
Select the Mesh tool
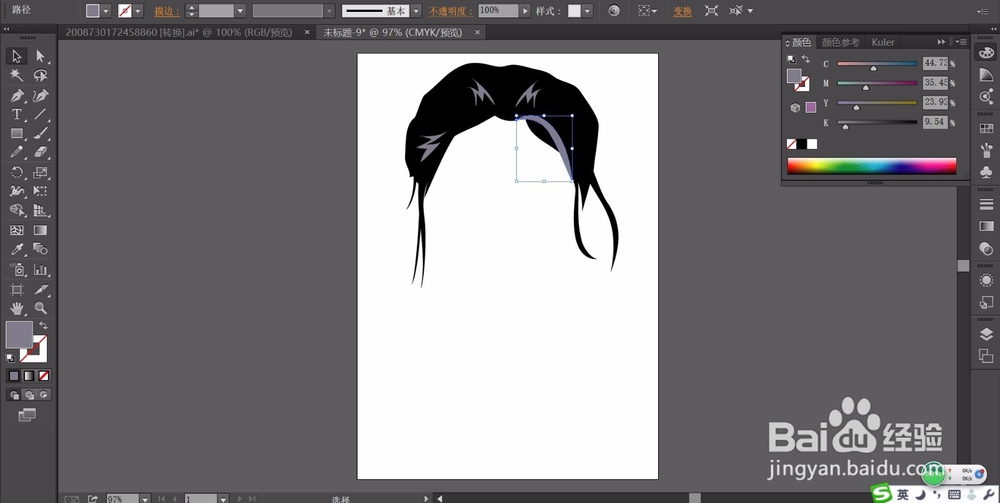point(17,230)
